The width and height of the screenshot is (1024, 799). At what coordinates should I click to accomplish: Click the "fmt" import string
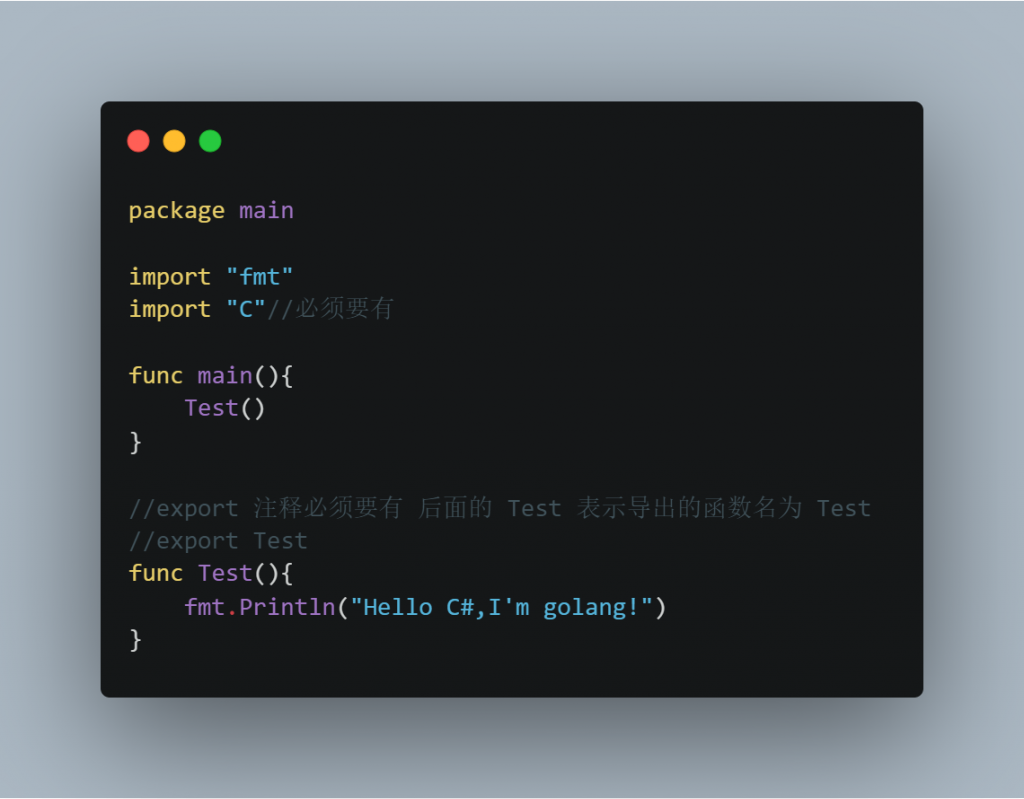tap(259, 276)
